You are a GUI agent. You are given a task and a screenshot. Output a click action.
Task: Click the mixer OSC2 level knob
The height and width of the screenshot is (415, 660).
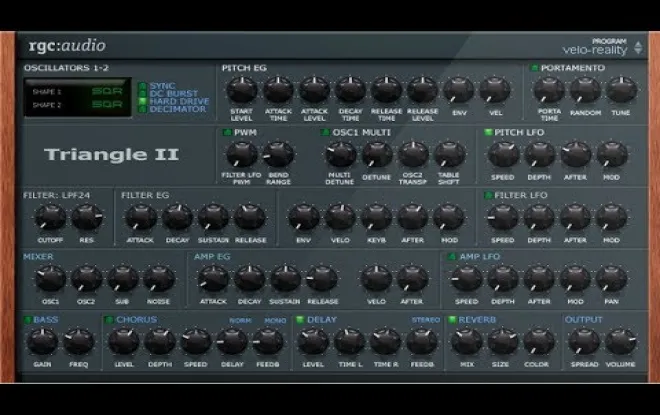coord(87,279)
